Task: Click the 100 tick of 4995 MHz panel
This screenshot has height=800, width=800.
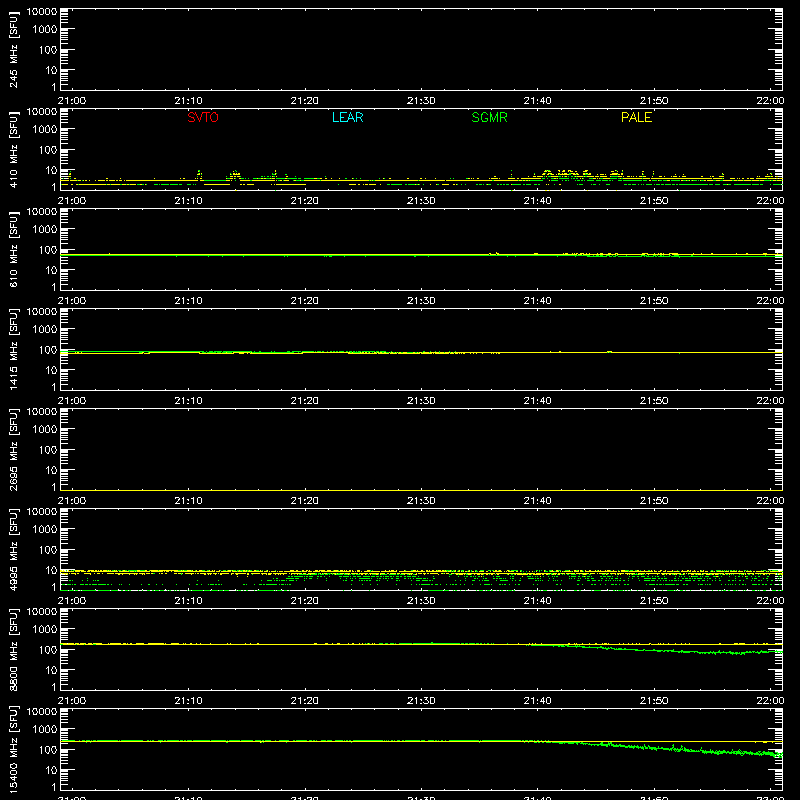Action: pos(48,550)
